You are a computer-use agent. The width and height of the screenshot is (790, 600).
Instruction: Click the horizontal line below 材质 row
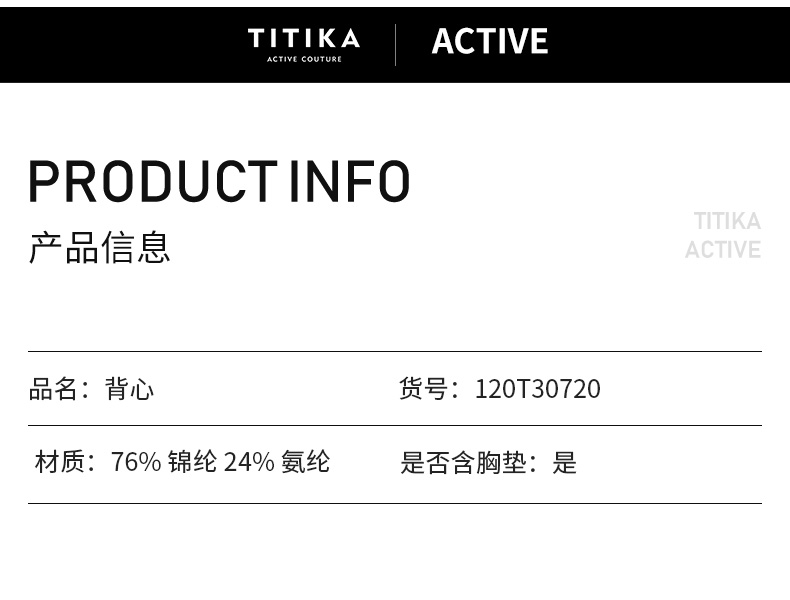(x=395, y=503)
